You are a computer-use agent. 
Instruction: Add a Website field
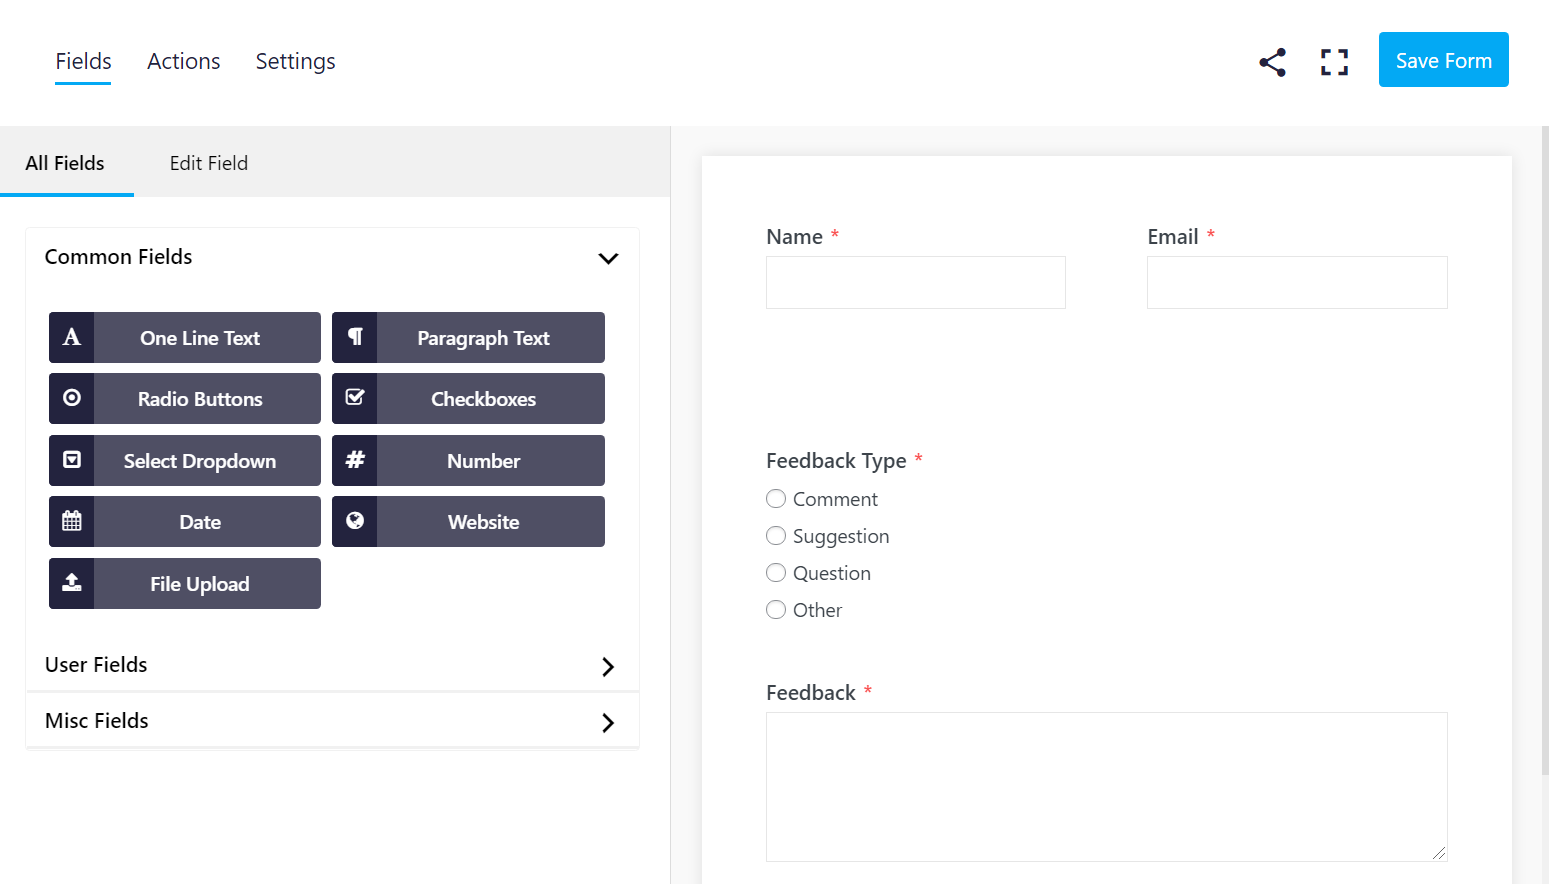(x=468, y=522)
